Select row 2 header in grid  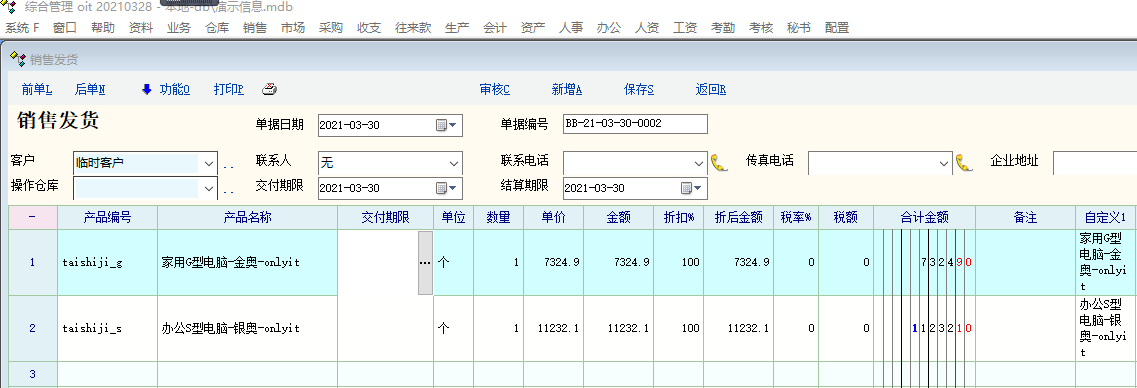pos(32,328)
